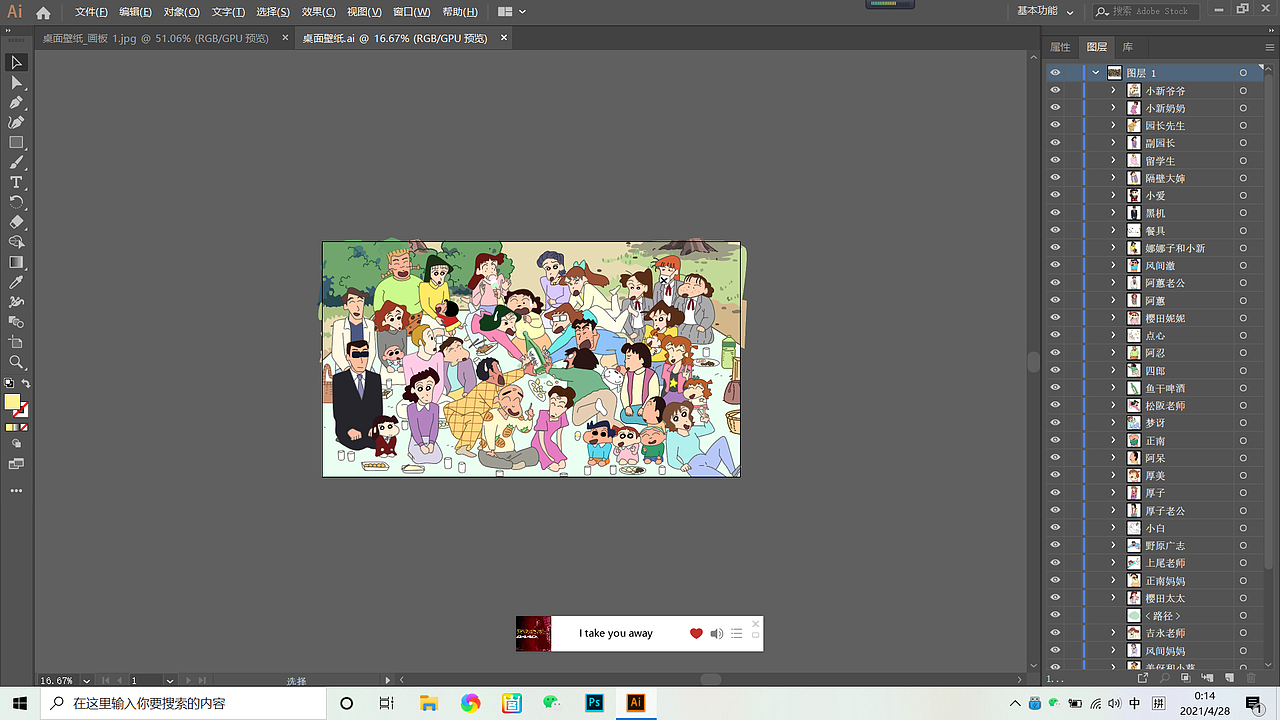This screenshot has height=720, width=1280.
Task: Toggle visibility of 餐具 layer
Action: [1055, 230]
